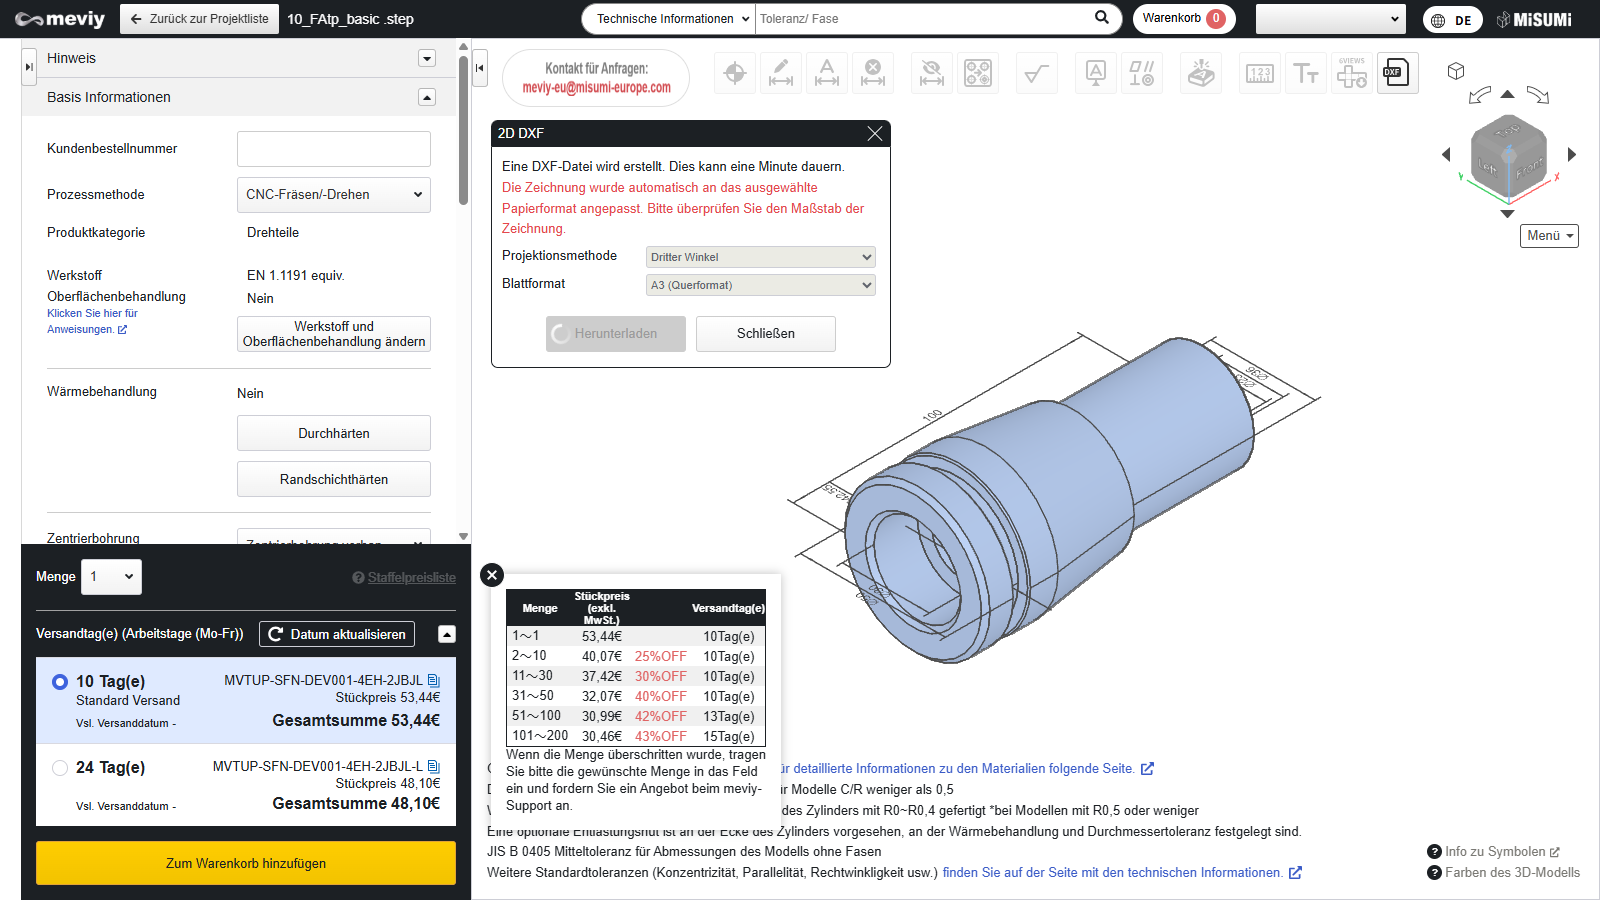
Task: Click the search magnifier icon
Action: click(x=1101, y=18)
